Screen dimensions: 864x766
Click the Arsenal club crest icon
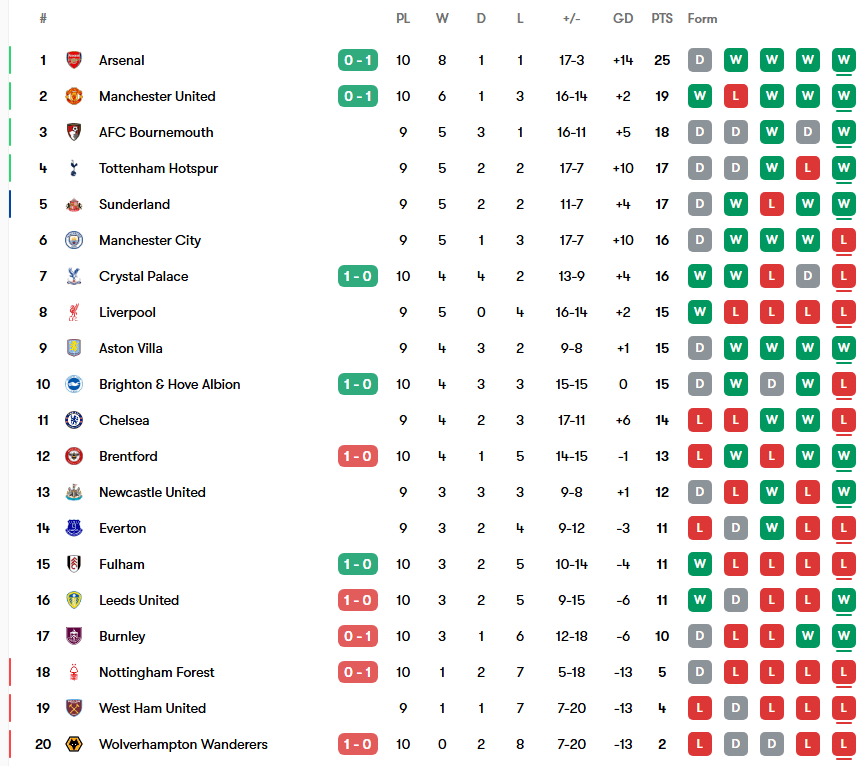[x=74, y=60]
